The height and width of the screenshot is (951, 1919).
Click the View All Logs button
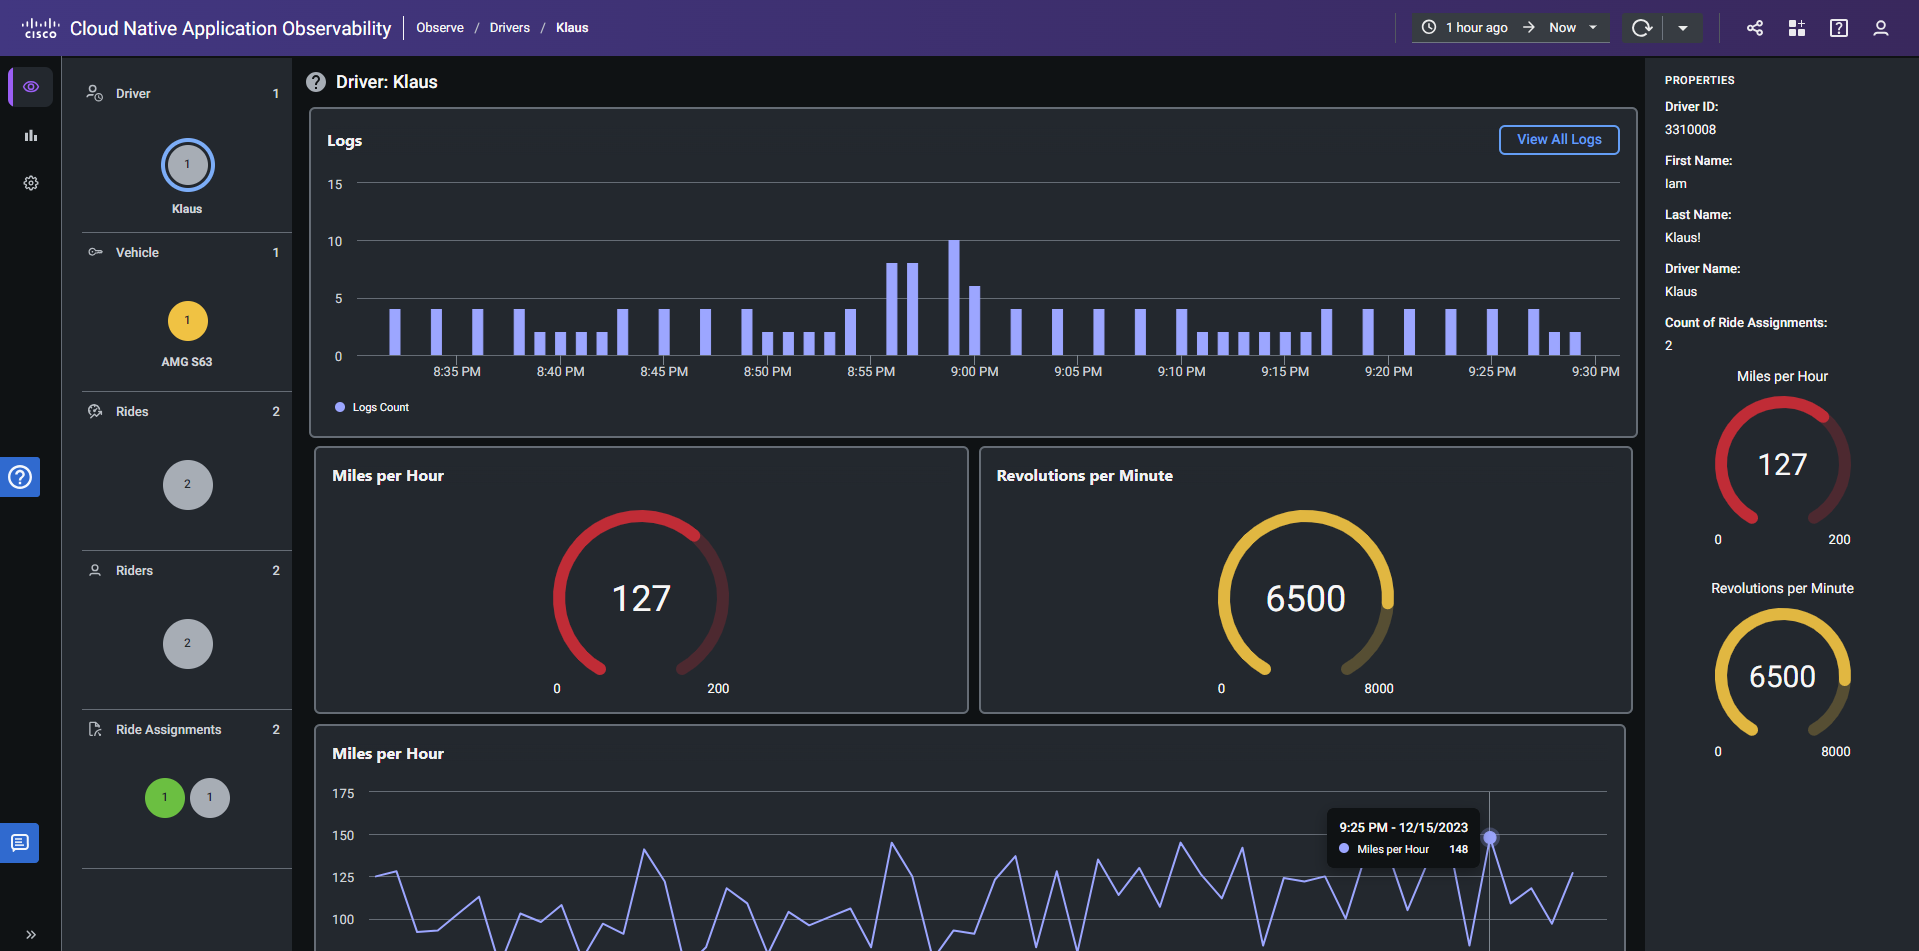point(1558,140)
